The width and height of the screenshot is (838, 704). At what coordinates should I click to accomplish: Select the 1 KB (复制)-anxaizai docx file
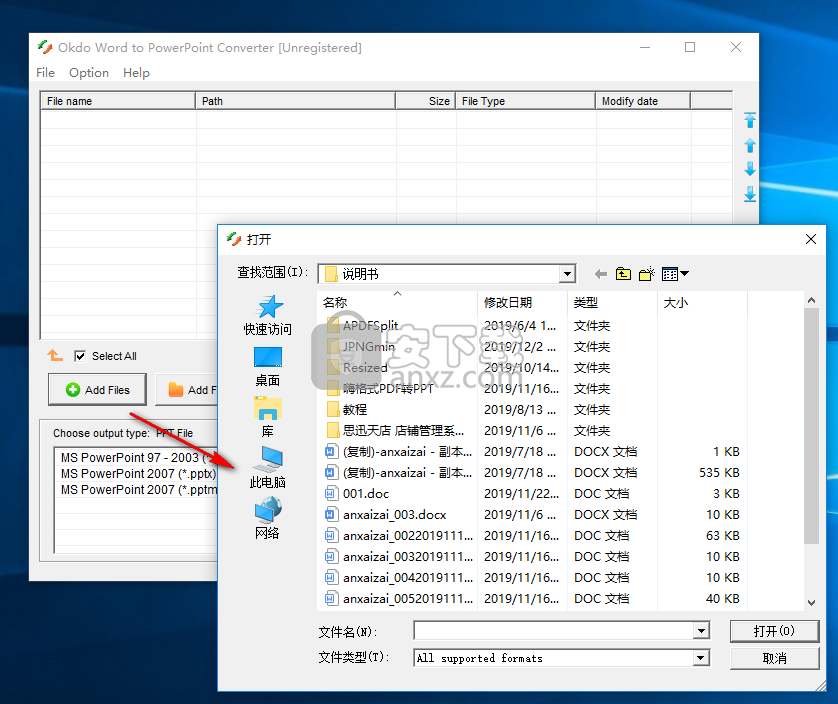[399, 452]
